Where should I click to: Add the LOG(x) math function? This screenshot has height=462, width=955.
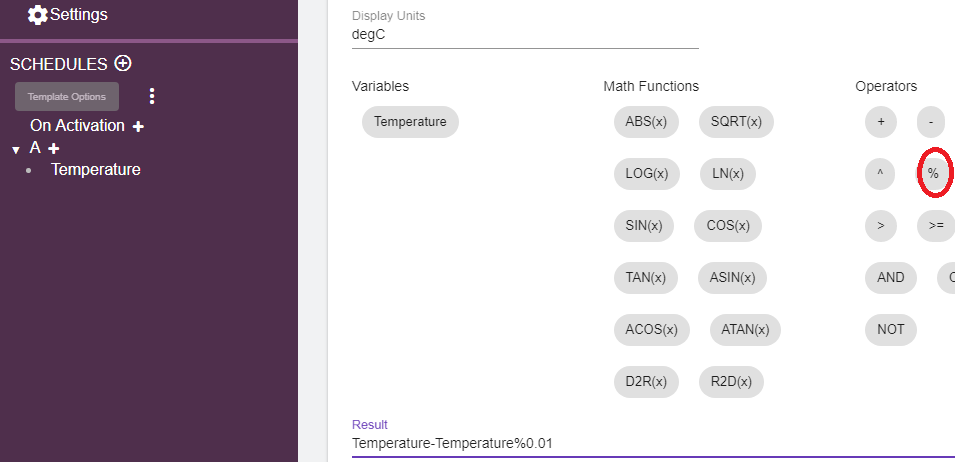(x=646, y=174)
